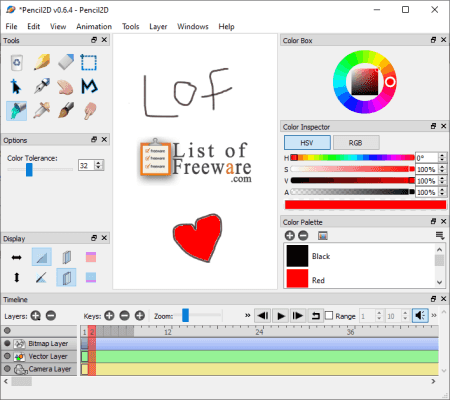
Task: Jump to the start frame
Action: pyautogui.click(x=263, y=316)
